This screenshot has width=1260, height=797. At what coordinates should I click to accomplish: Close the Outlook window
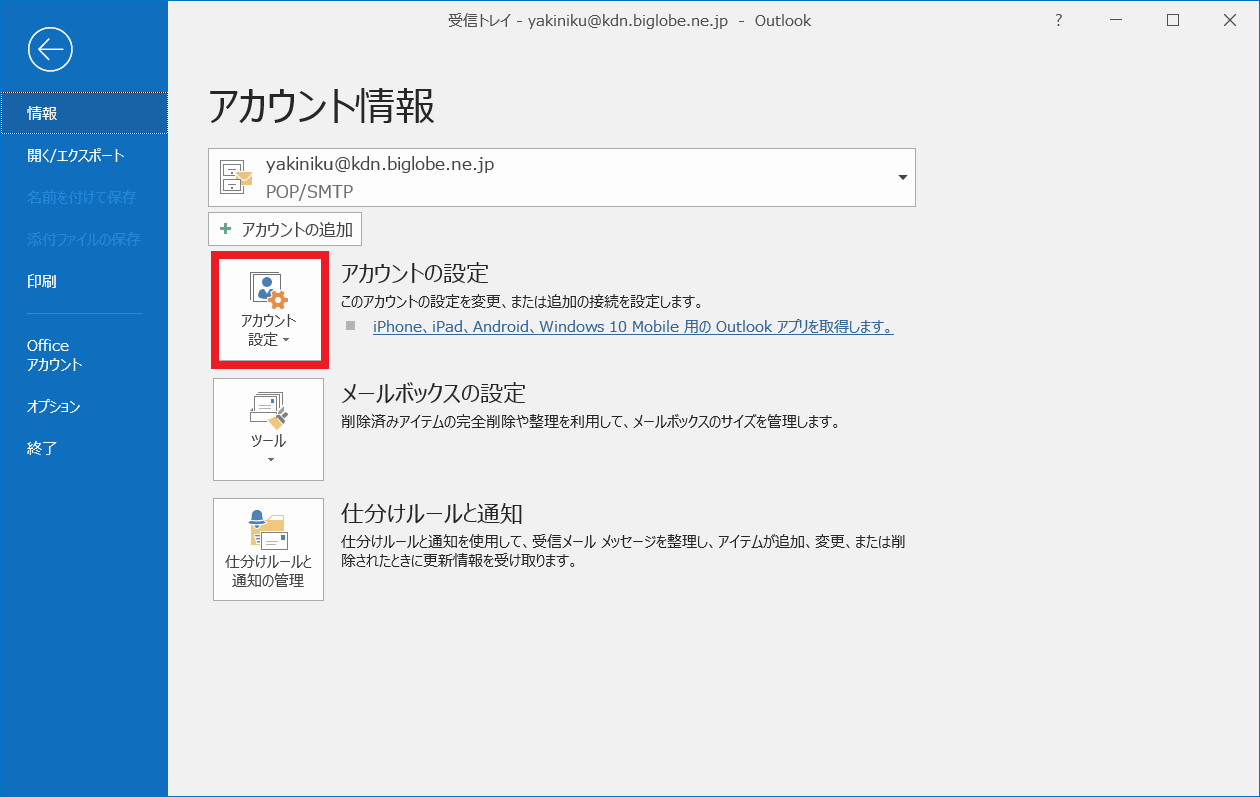1231,20
